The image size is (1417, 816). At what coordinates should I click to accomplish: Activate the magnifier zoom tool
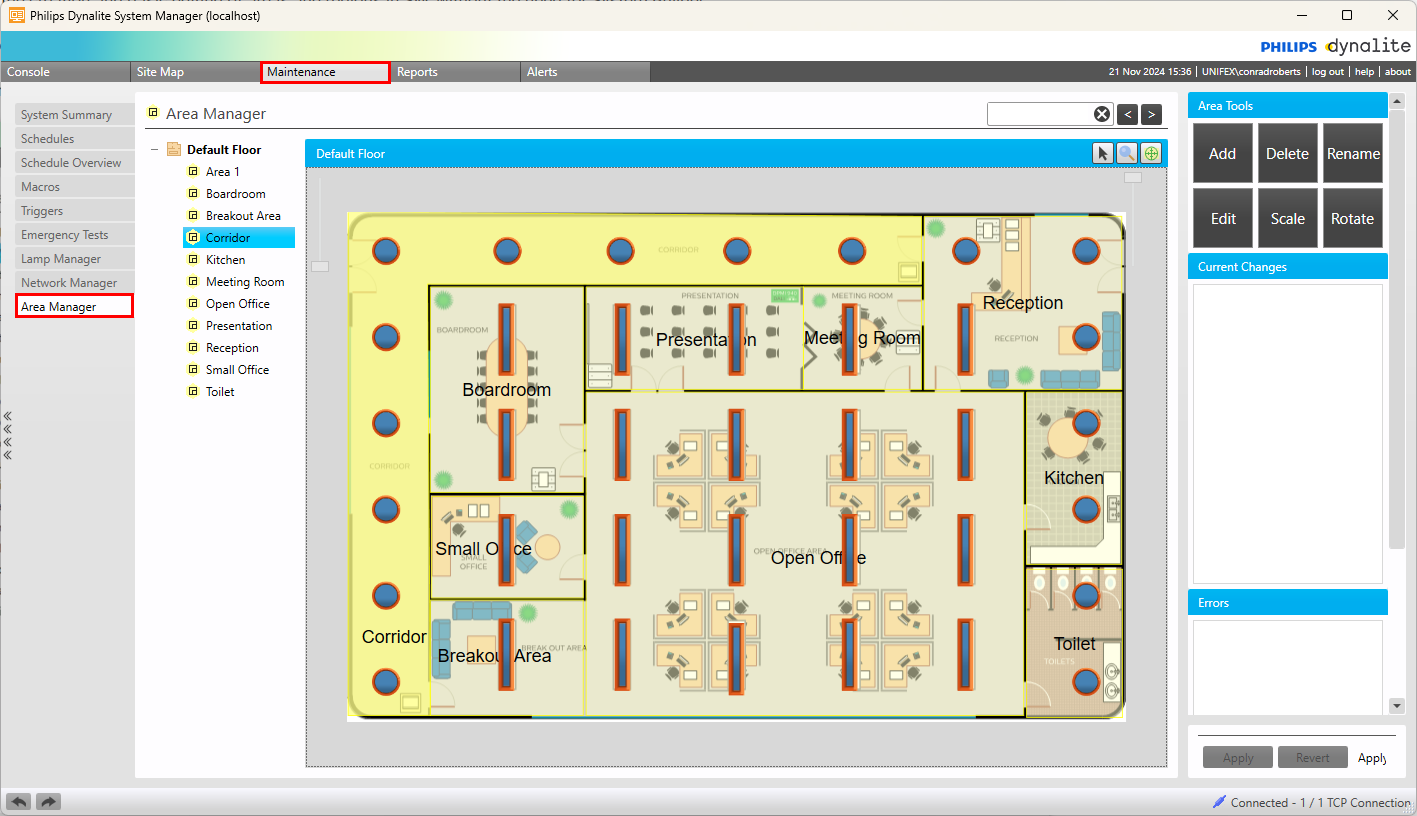pos(1127,153)
